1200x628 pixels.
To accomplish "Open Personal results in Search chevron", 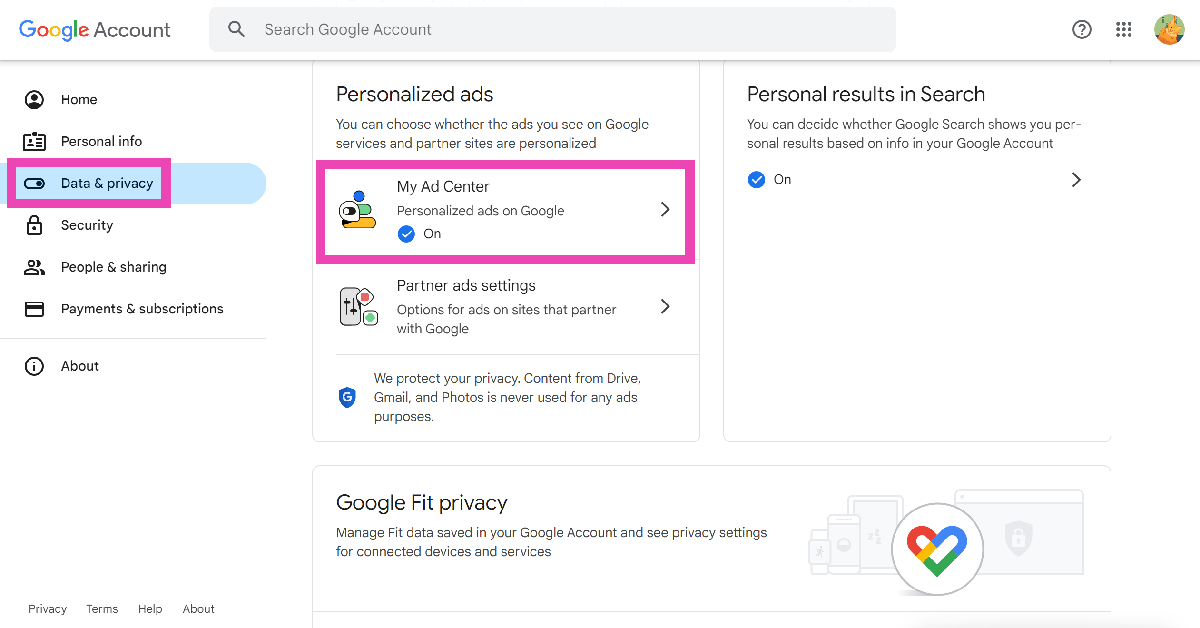I will (x=1076, y=180).
